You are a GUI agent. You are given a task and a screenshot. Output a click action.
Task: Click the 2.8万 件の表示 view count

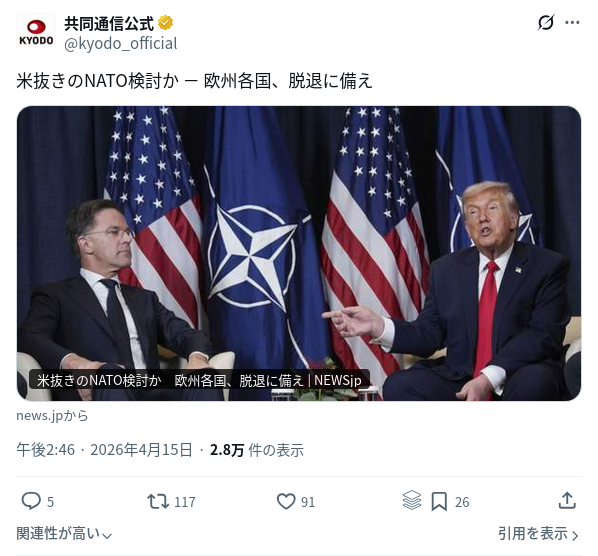coord(257,450)
